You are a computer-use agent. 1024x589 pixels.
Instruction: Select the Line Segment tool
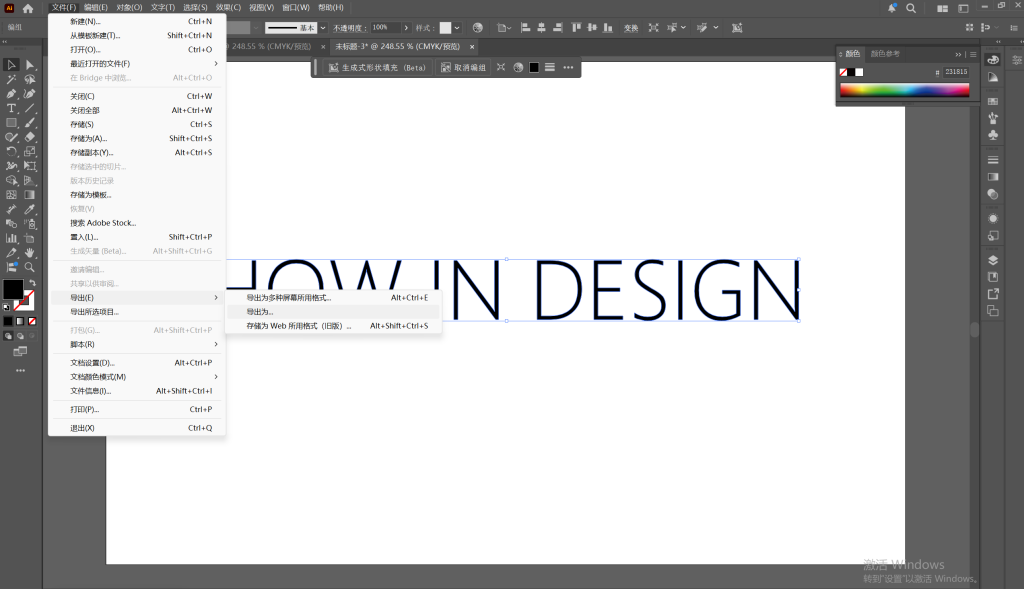pos(29,108)
